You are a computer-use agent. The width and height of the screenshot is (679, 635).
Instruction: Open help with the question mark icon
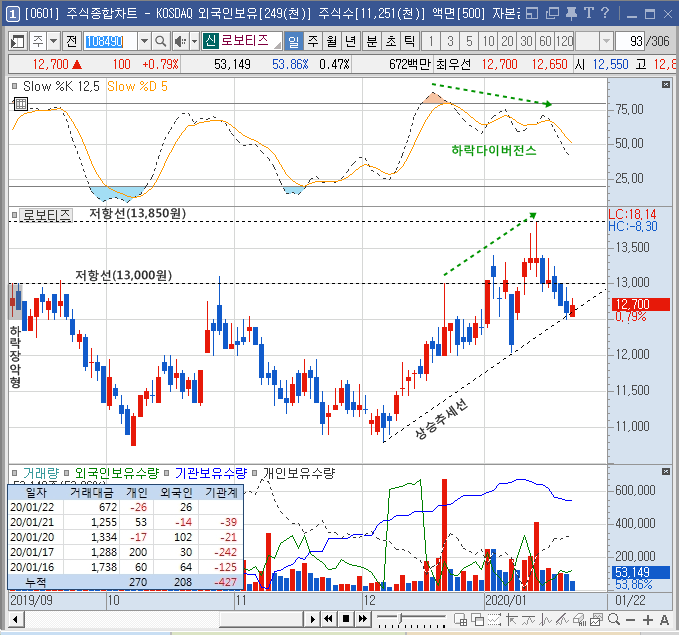(x=605, y=13)
